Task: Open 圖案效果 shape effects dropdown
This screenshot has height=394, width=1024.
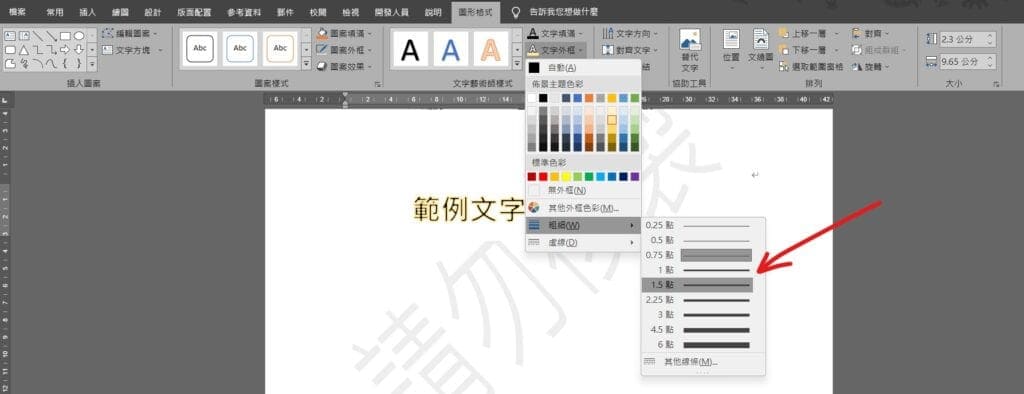Action: point(344,66)
